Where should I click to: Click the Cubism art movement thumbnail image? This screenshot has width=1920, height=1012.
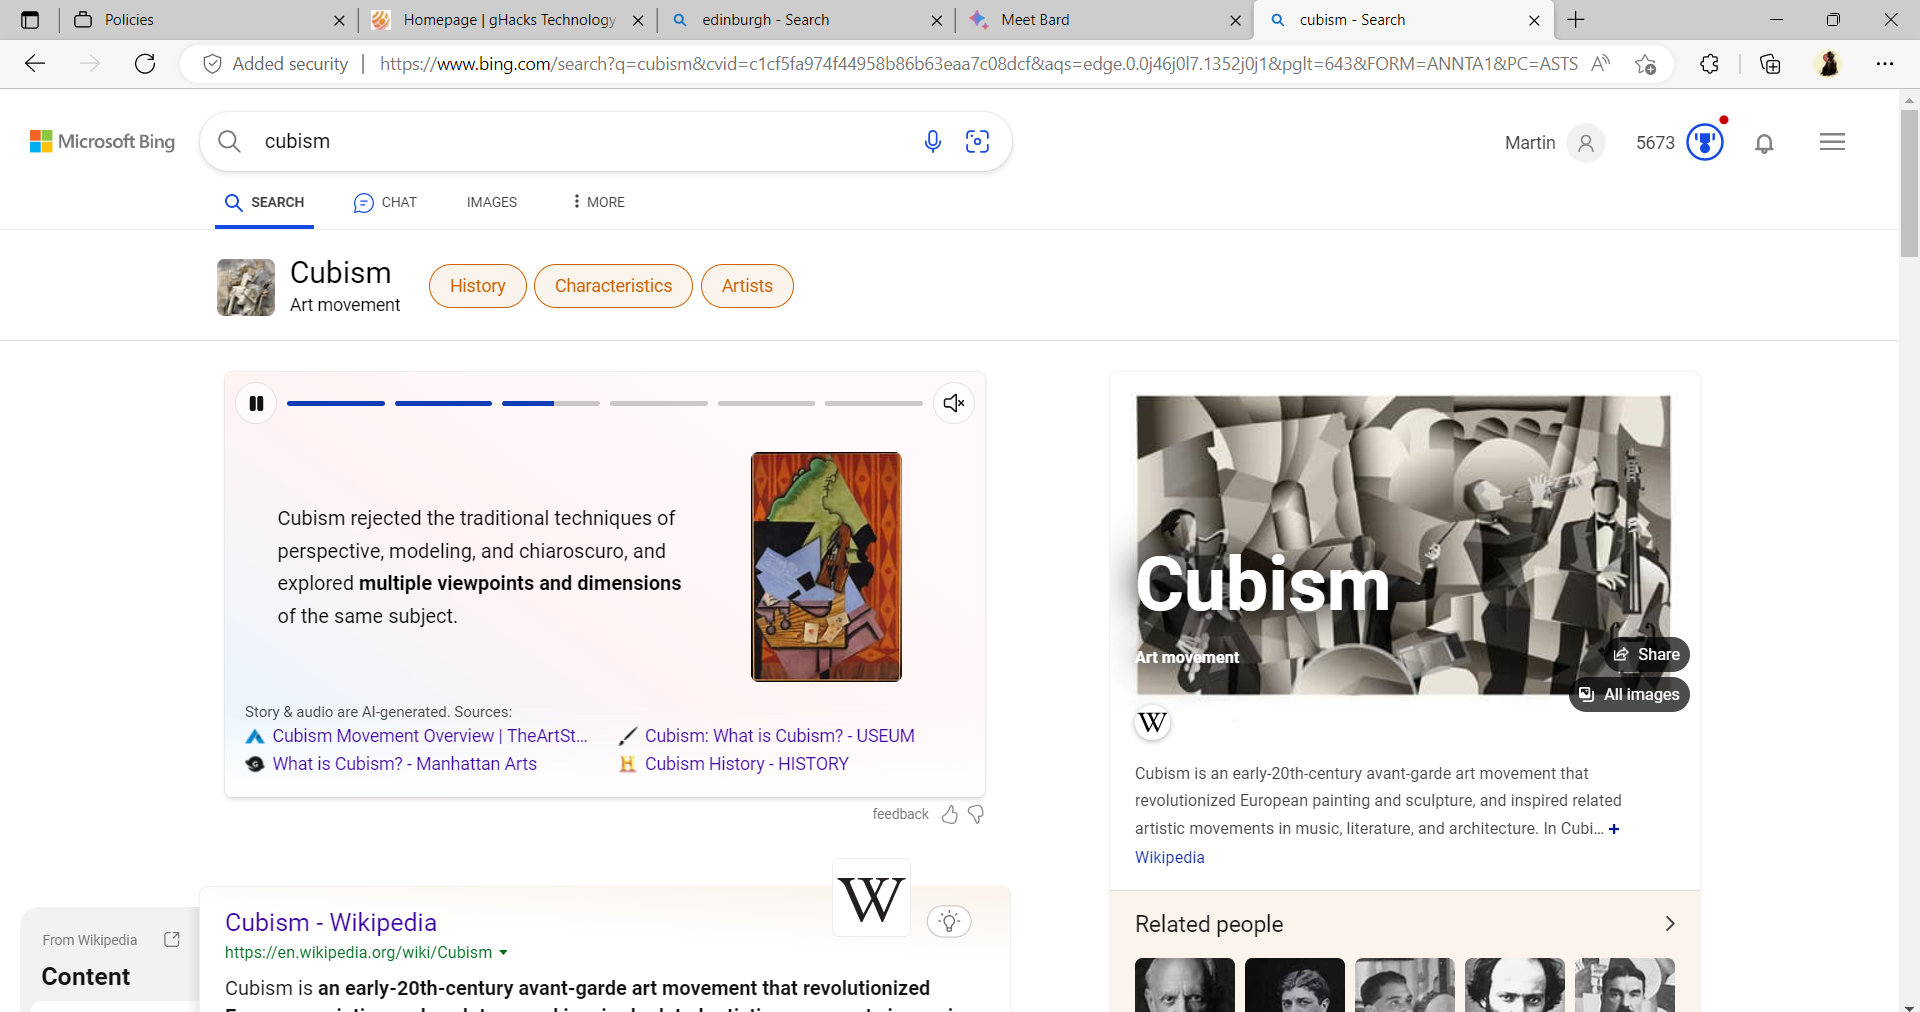click(245, 287)
